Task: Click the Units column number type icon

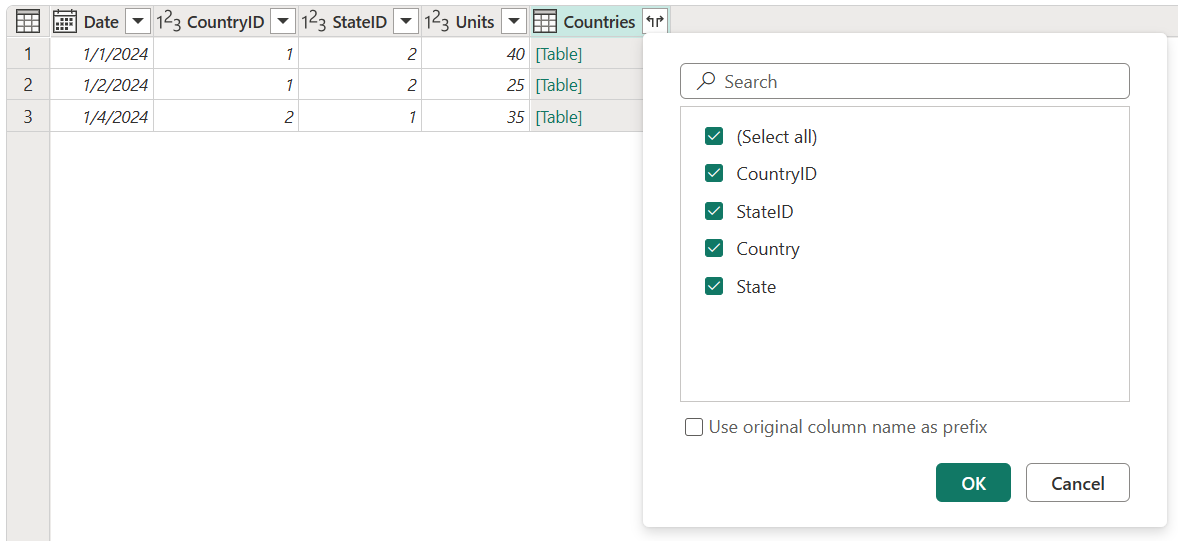Action: coord(436,22)
